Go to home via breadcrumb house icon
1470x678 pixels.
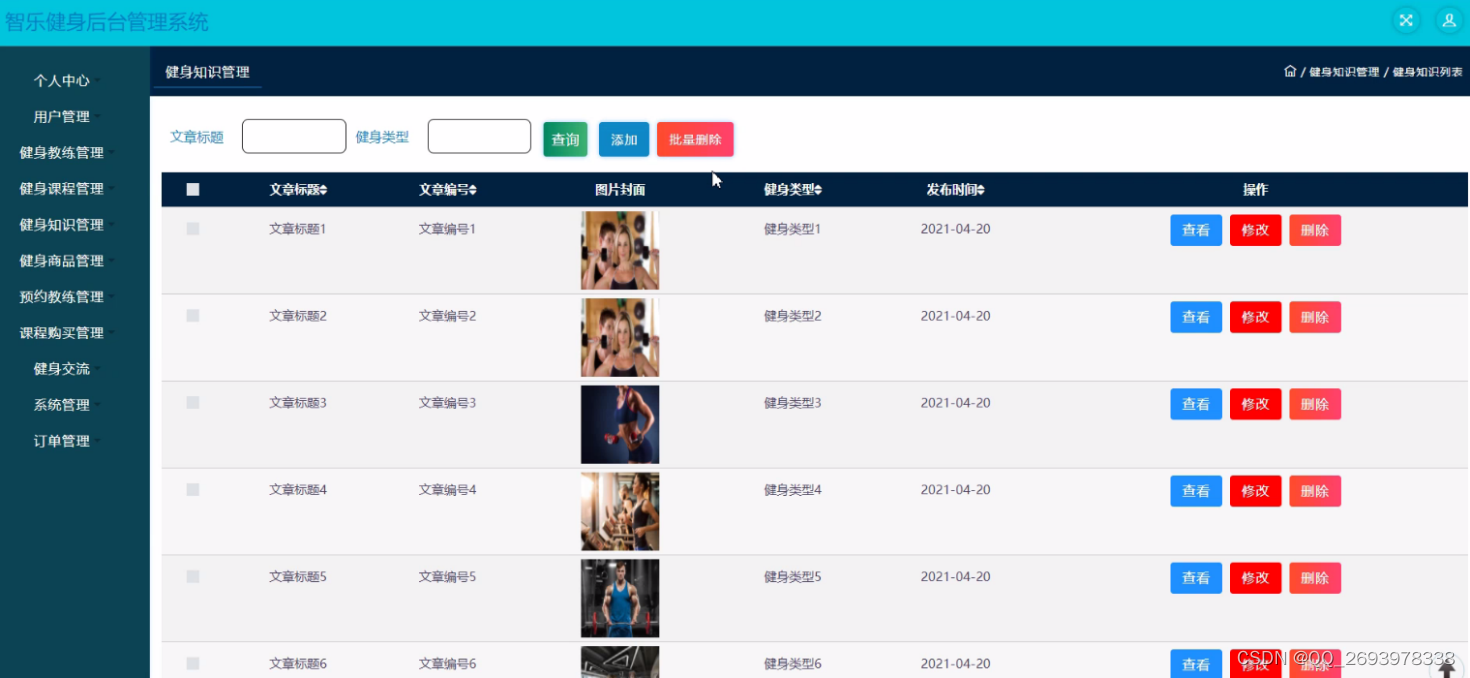(1290, 72)
